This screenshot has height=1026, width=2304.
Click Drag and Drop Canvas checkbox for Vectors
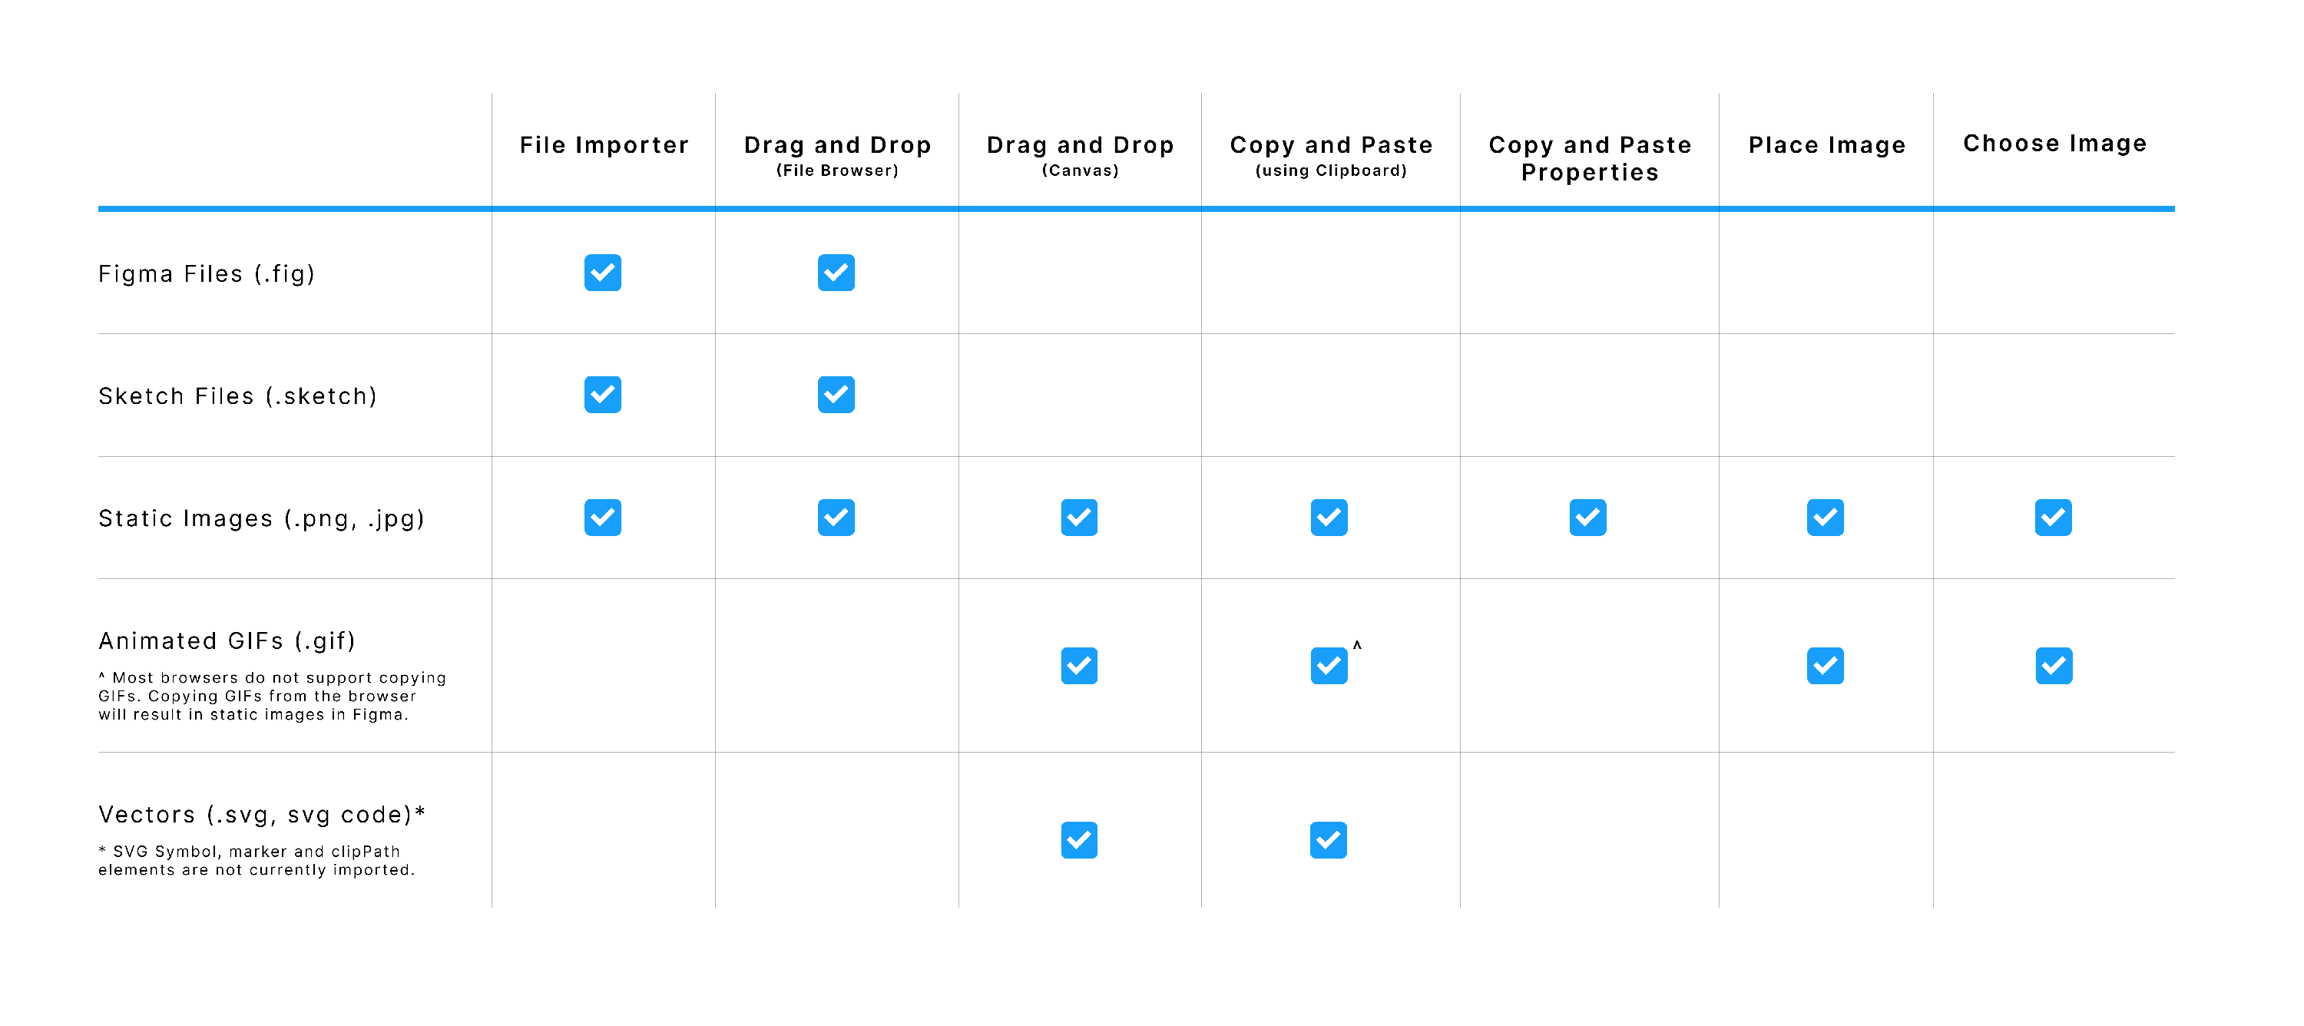1079,840
